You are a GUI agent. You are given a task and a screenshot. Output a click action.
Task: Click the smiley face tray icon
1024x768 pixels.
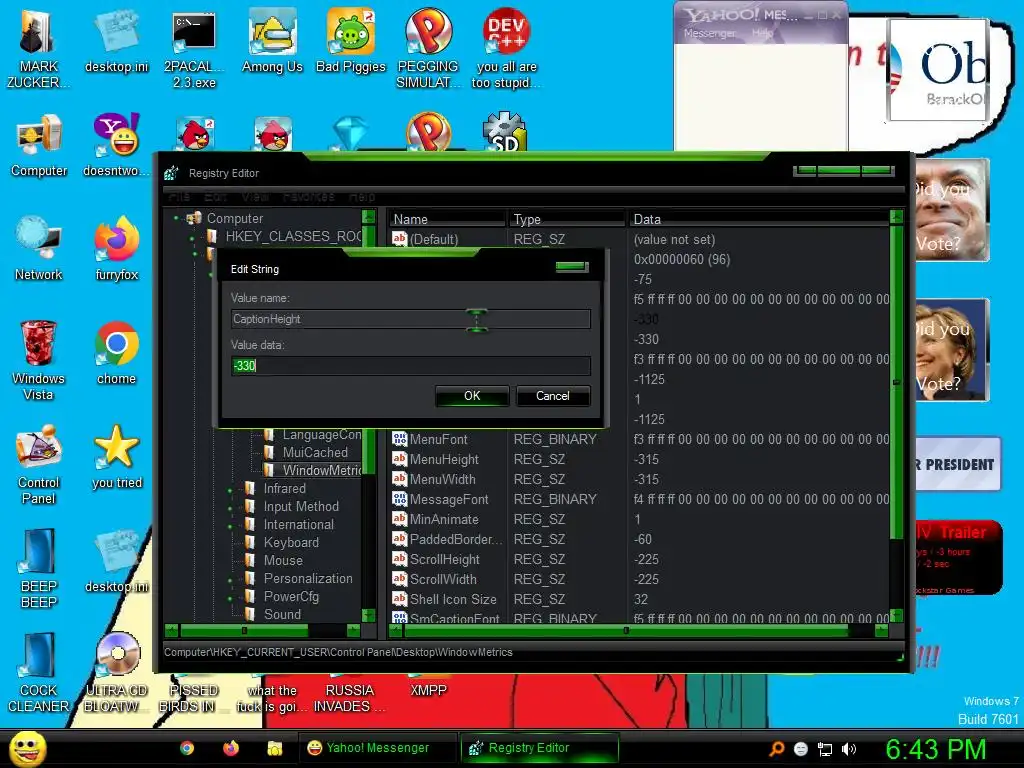click(801, 749)
